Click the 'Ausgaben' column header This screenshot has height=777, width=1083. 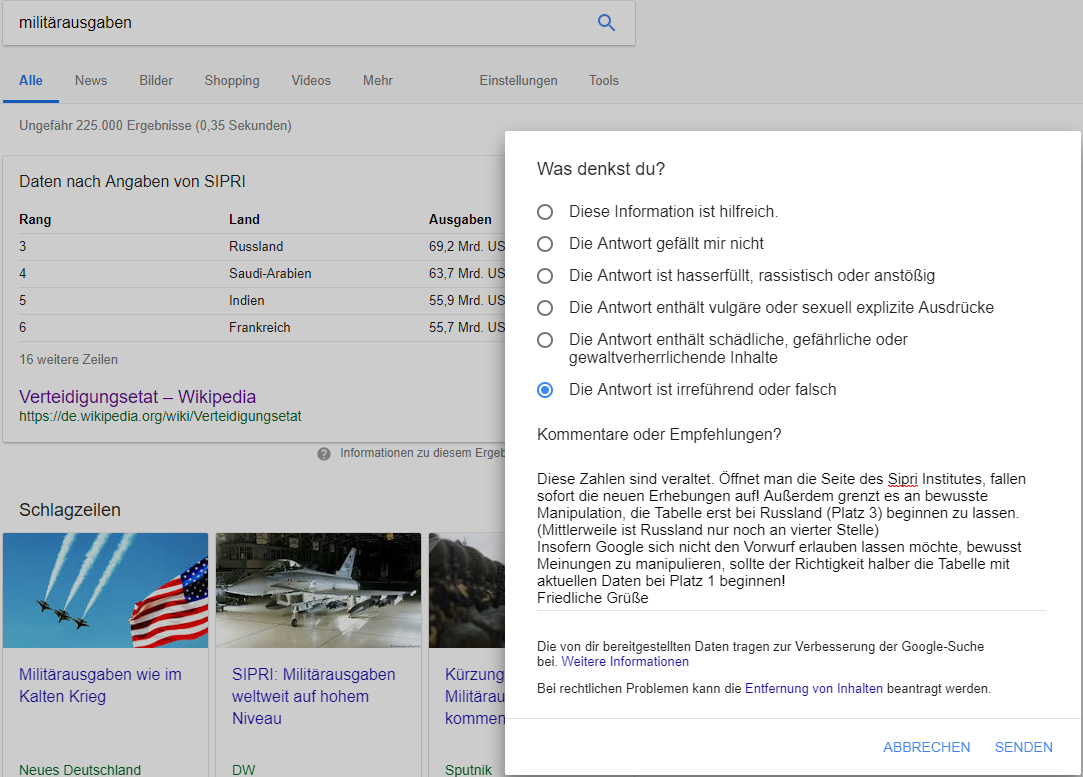pyautogui.click(x=460, y=220)
